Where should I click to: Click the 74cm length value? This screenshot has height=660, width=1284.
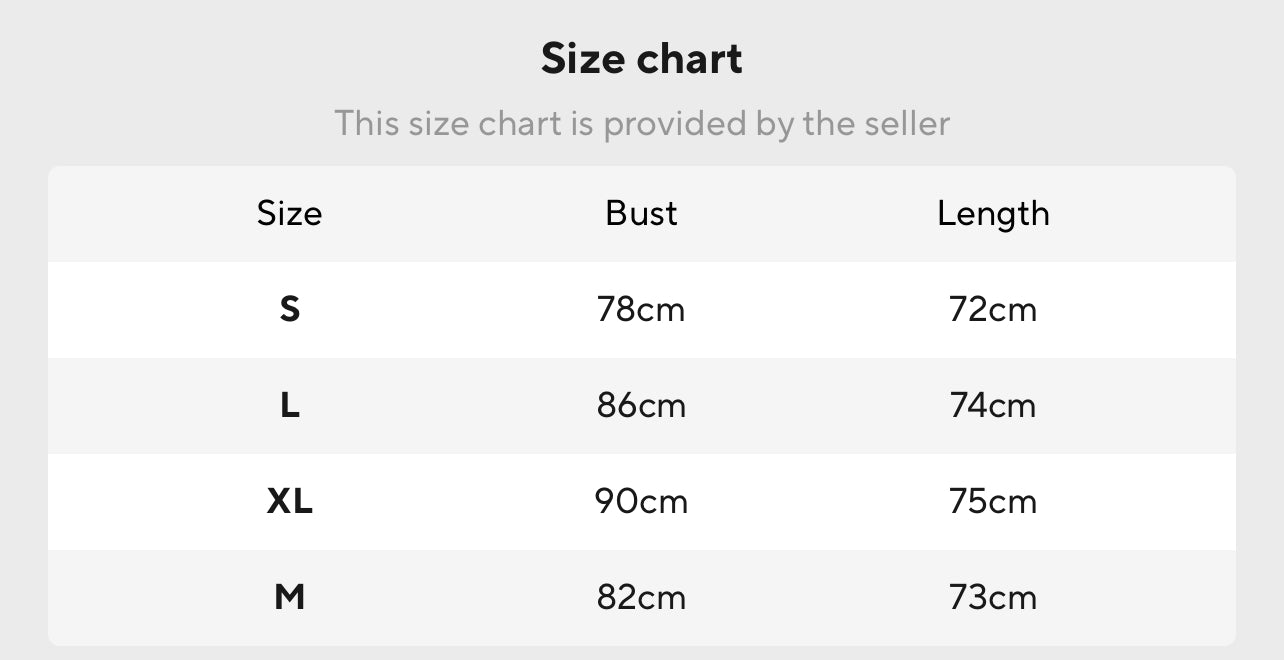click(993, 405)
